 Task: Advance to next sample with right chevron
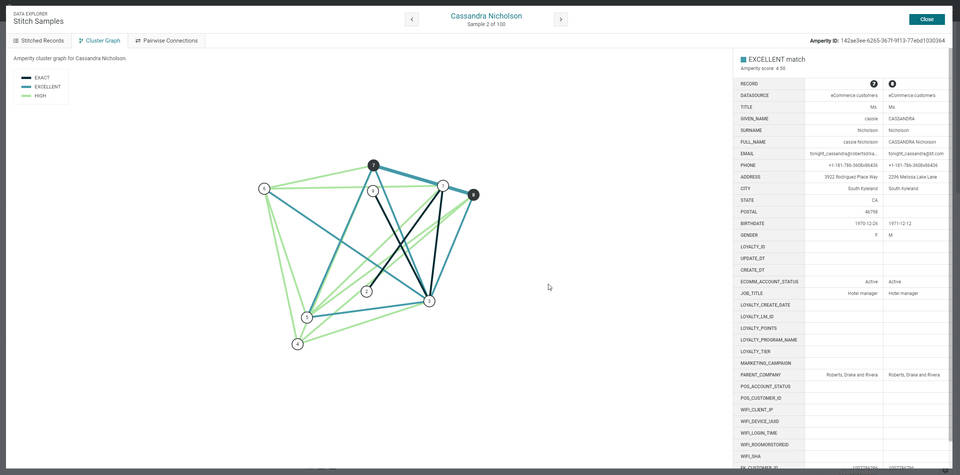[x=560, y=19]
